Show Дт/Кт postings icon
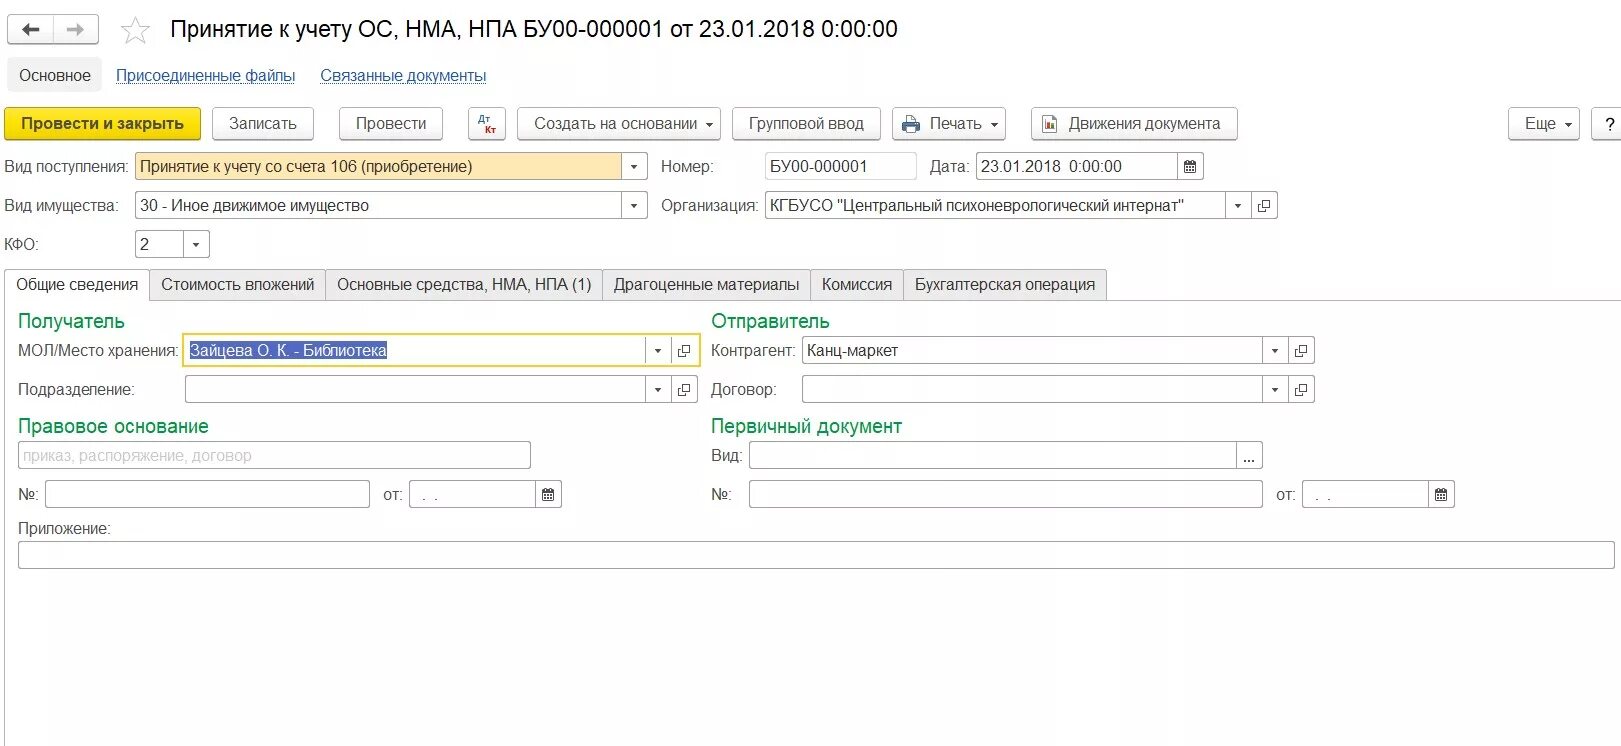This screenshot has height=746, width=1621. 487,124
